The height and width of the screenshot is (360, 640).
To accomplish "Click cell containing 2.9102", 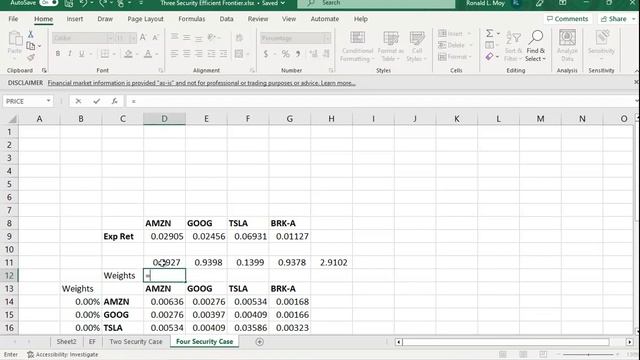I will 331,262.
